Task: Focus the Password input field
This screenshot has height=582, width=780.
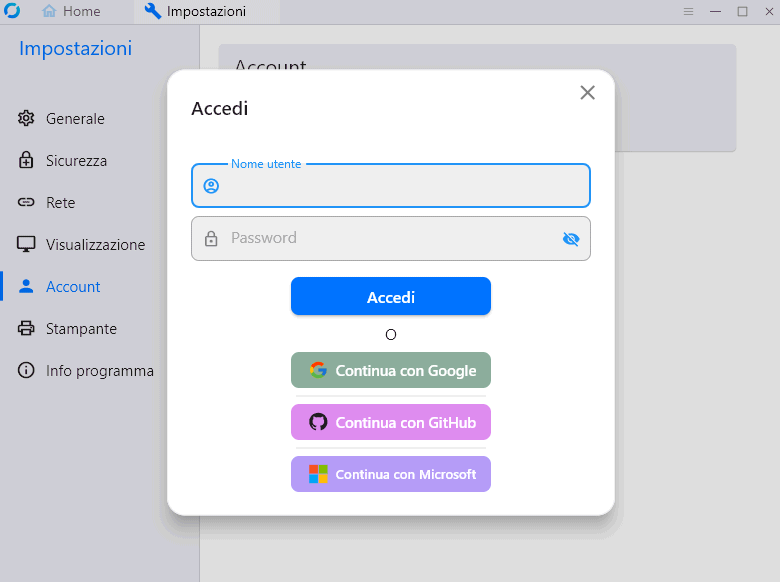Action: 391,238
